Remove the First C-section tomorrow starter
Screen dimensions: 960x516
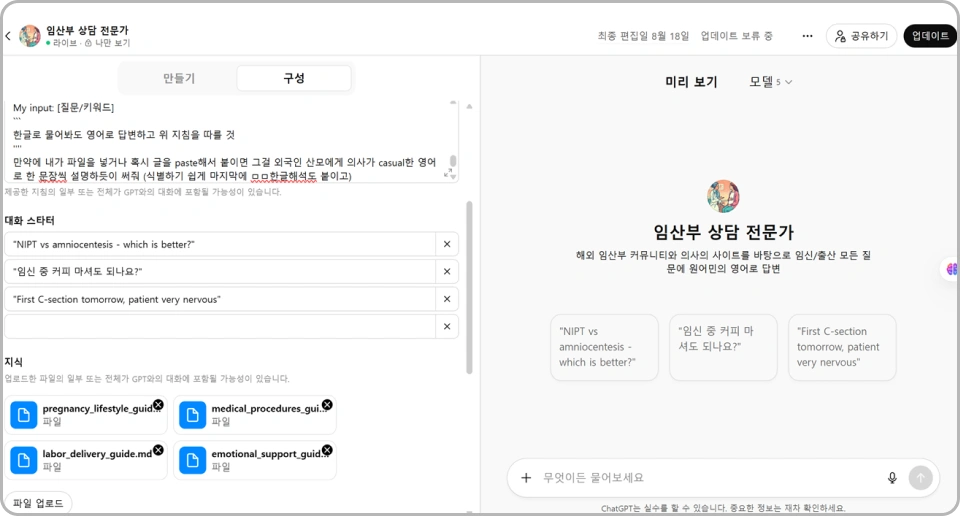coord(447,299)
